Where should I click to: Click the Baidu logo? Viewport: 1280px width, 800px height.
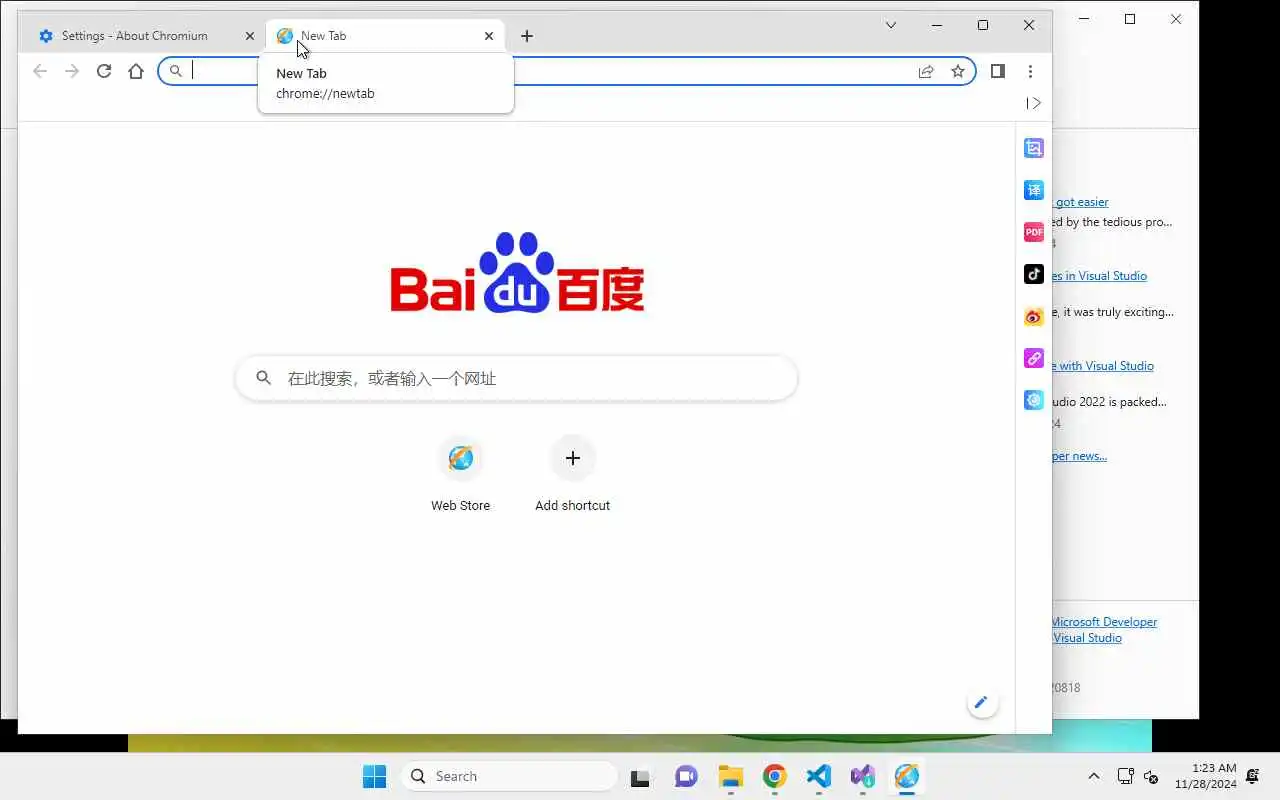517,273
